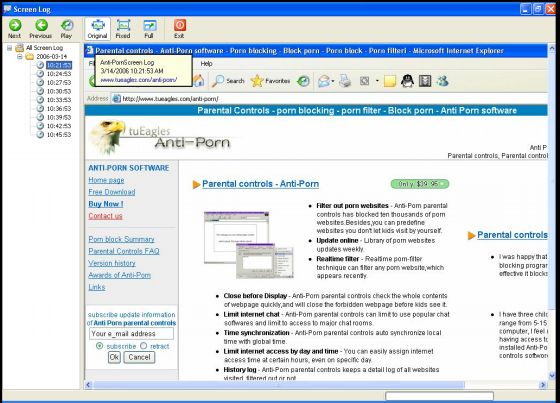Click the address bar URL field
The height and width of the screenshot is (403, 560).
click(x=329, y=99)
